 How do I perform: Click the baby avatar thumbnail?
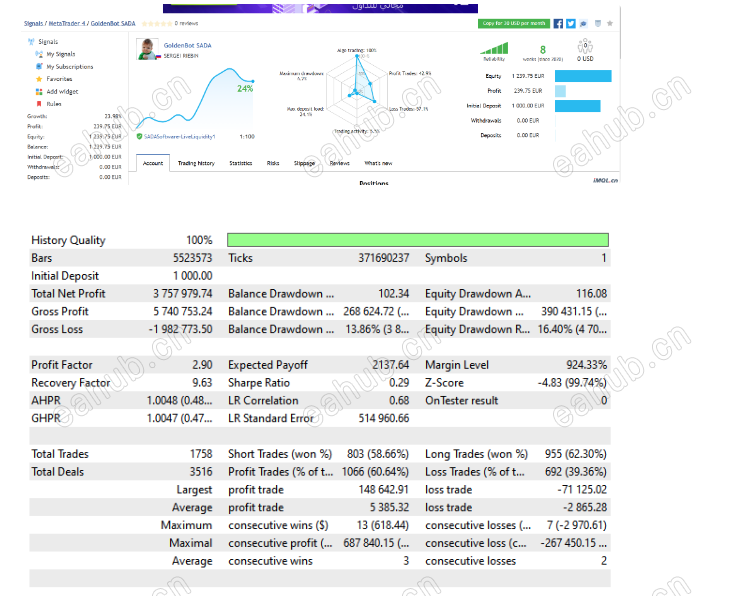click(x=148, y=49)
